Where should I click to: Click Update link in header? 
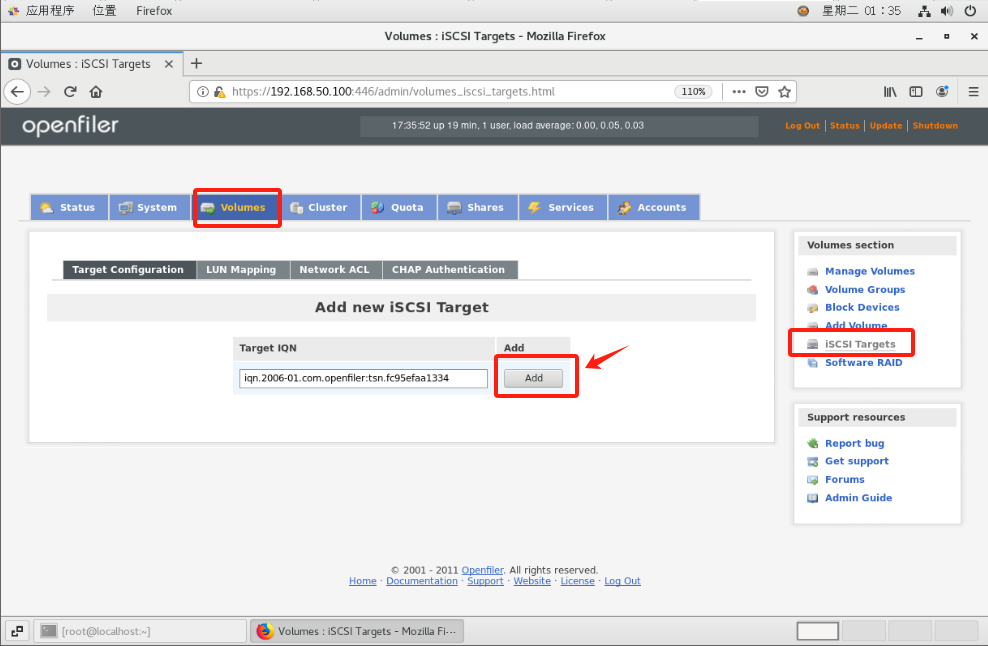(886, 126)
